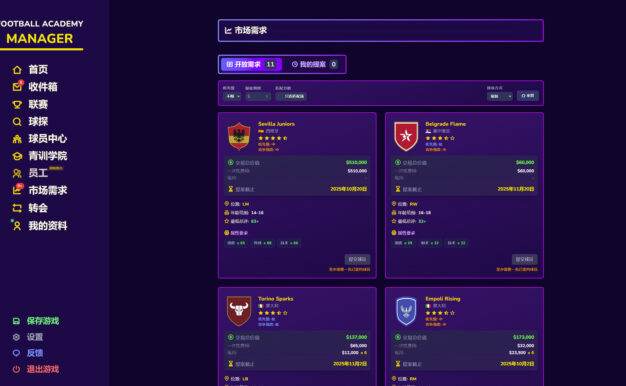Image resolution: width=626 pixels, height=386 pixels.
Task: Go to the 联赛 league section
Action: pos(30,104)
